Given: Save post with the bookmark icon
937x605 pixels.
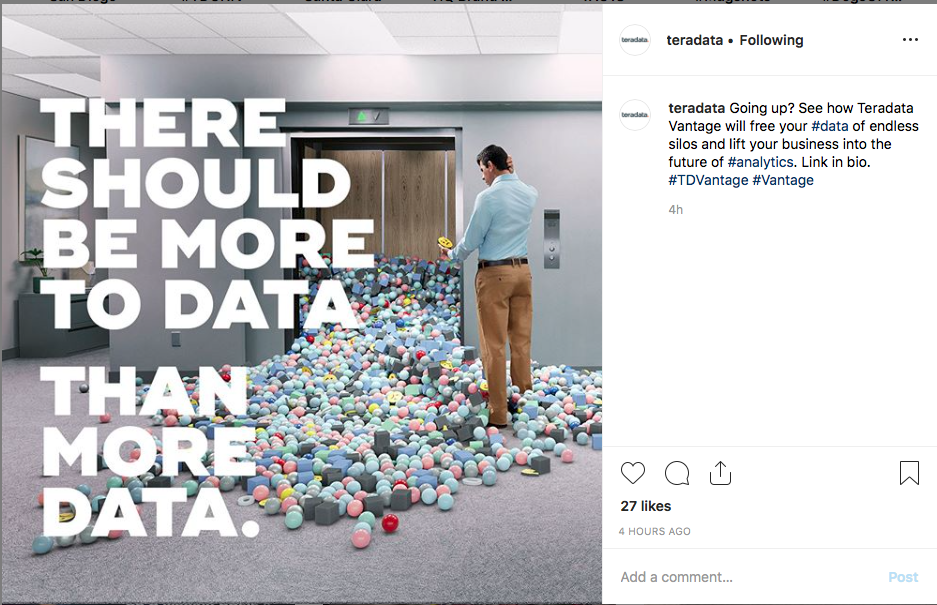Looking at the screenshot, I should (x=909, y=473).
